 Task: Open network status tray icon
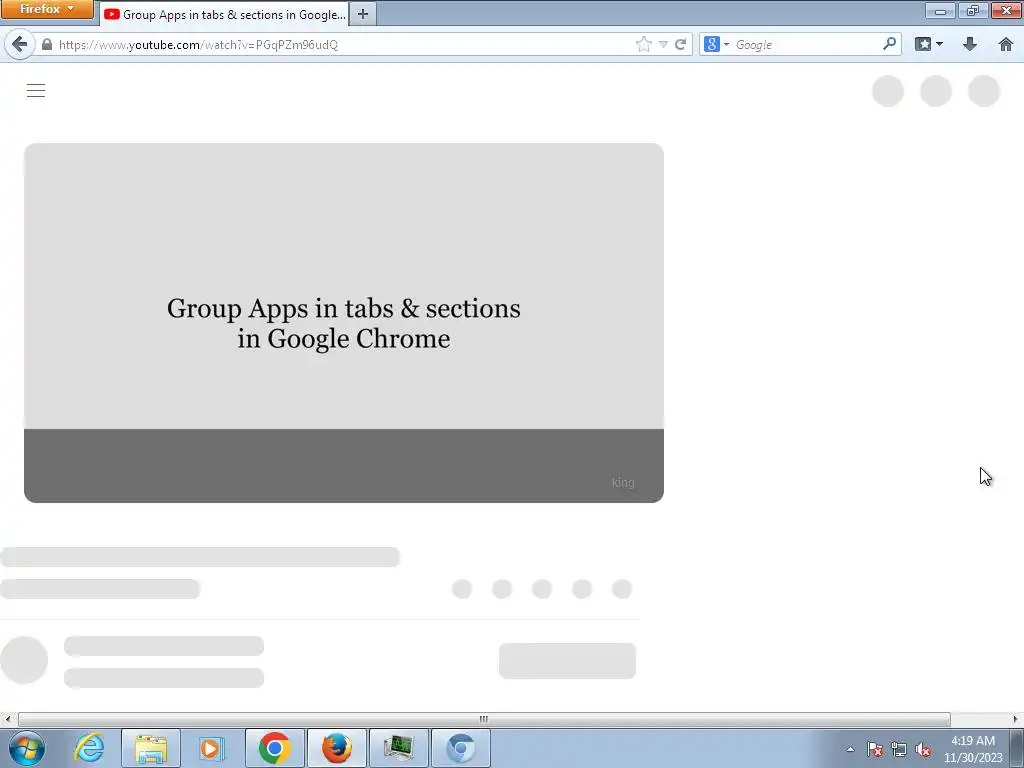coord(899,749)
